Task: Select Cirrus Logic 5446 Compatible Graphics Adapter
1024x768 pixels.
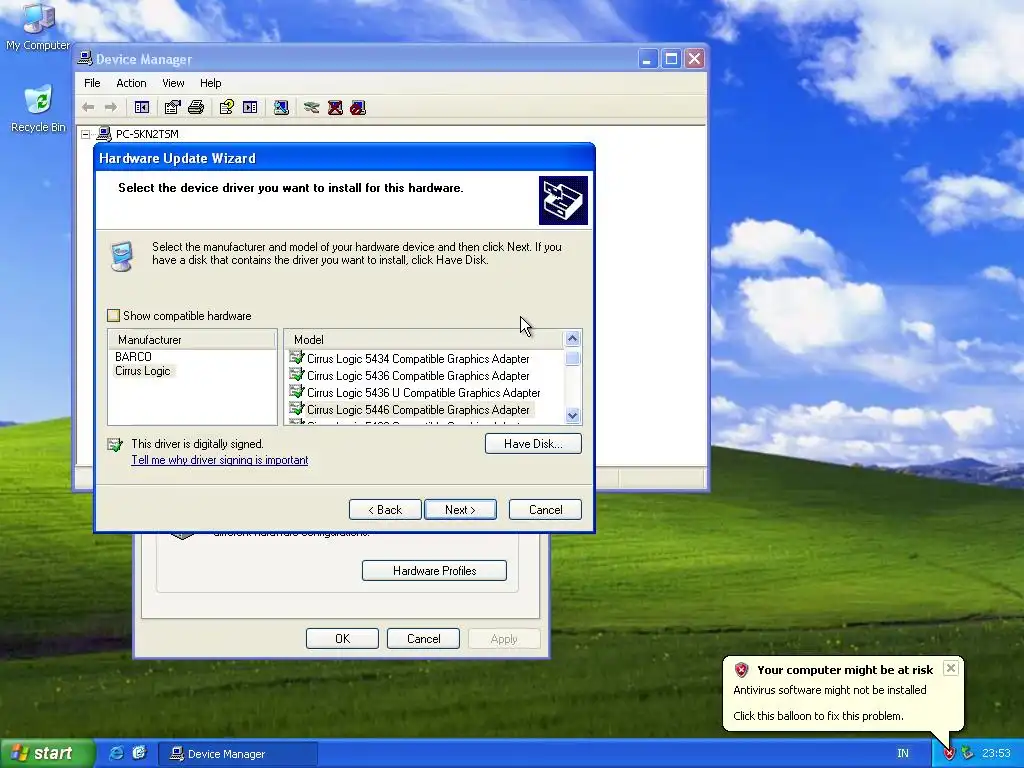Action: pyautogui.click(x=418, y=409)
